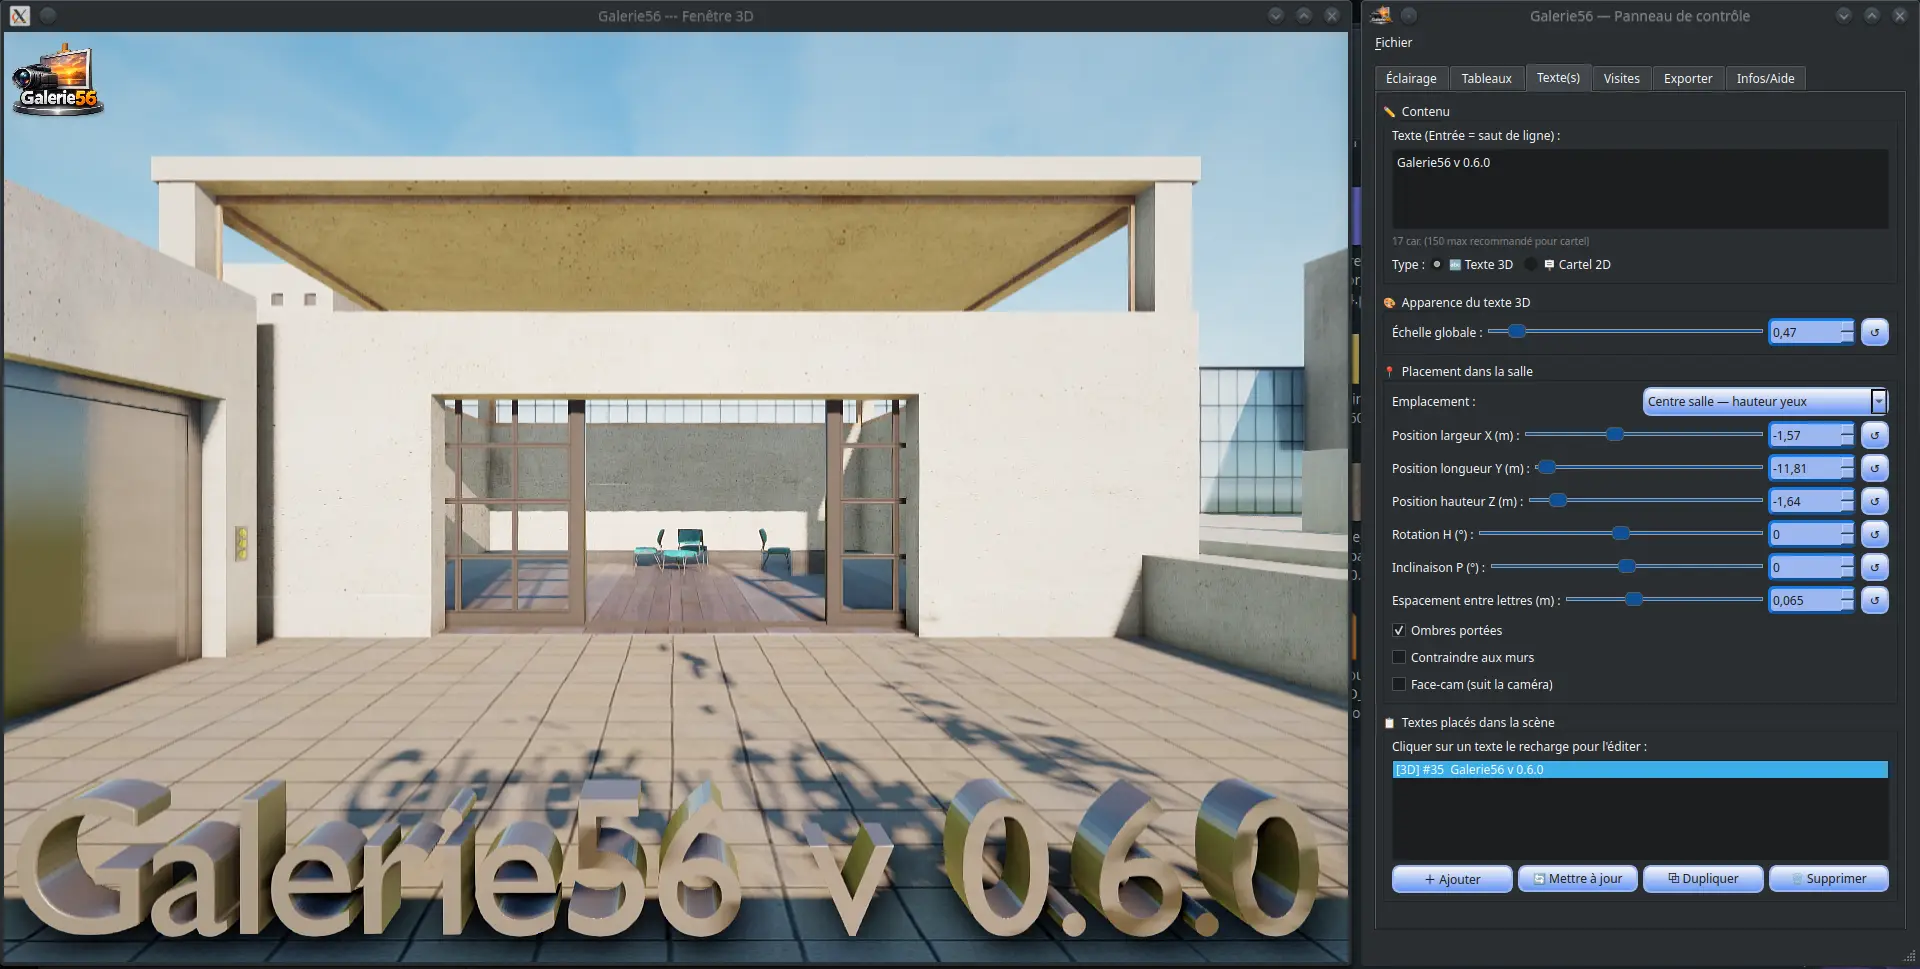Screen dimensions: 1920x969
Task: Open the Fichier menu
Action: pyautogui.click(x=1393, y=42)
